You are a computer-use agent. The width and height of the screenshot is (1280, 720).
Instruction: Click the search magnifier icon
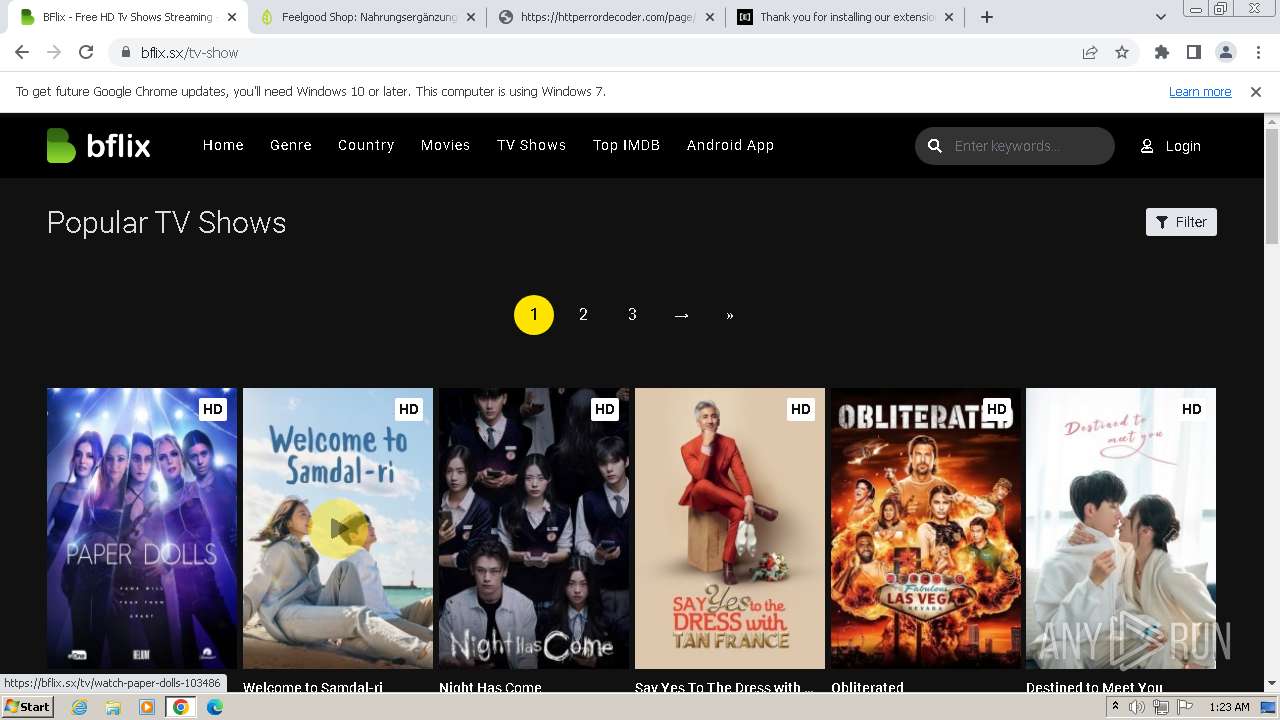(935, 146)
